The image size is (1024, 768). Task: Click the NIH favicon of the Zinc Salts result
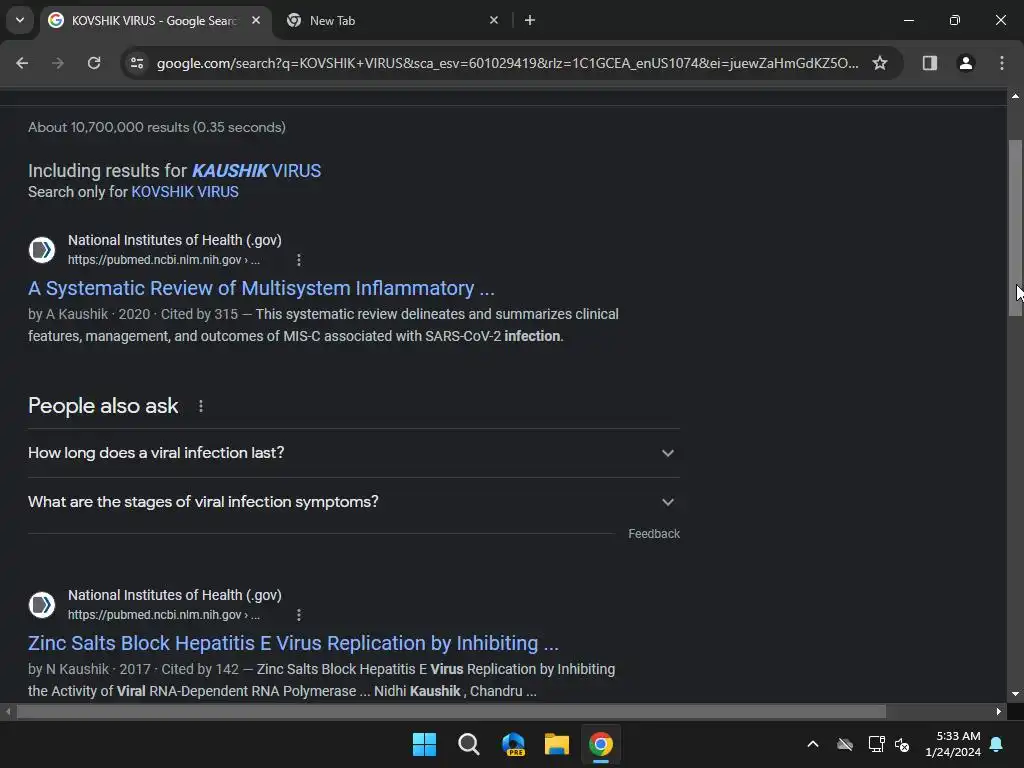click(42, 605)
